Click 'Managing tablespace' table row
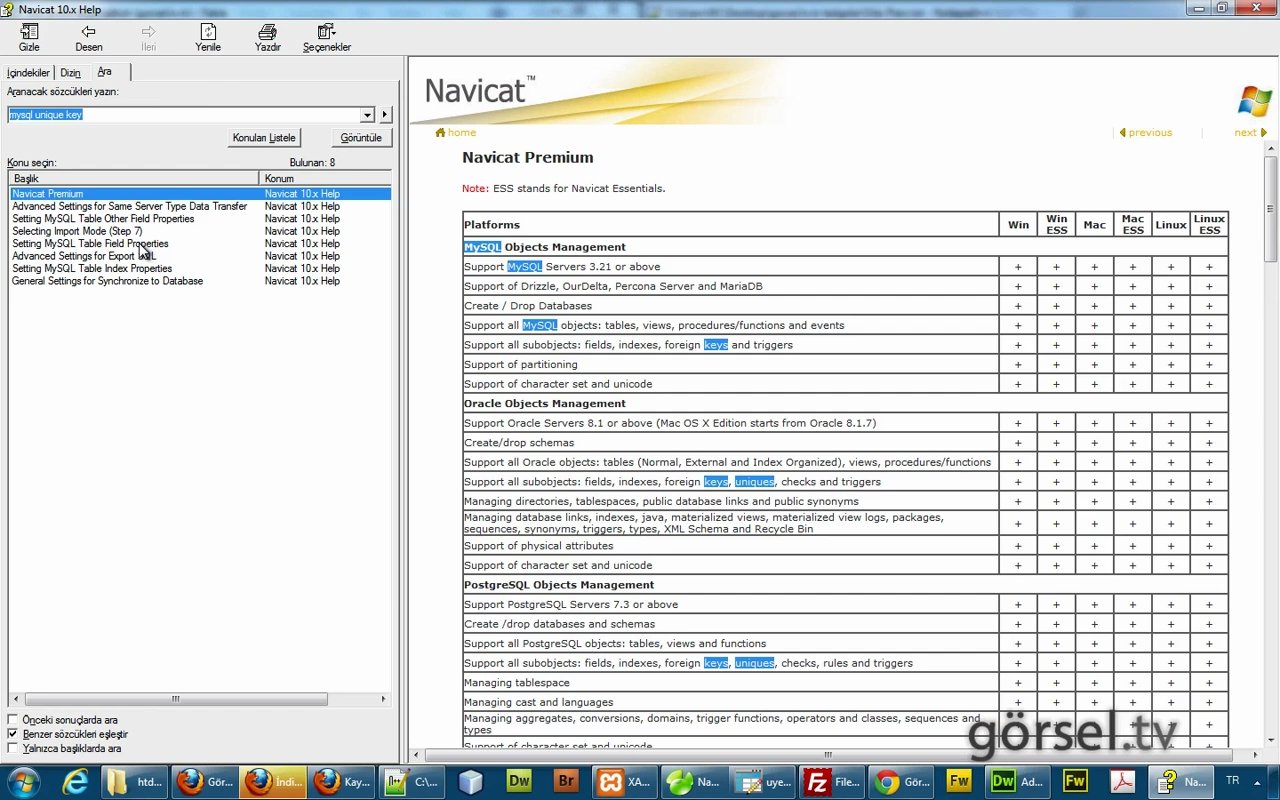1280x800 pixels. coord(730,683)
